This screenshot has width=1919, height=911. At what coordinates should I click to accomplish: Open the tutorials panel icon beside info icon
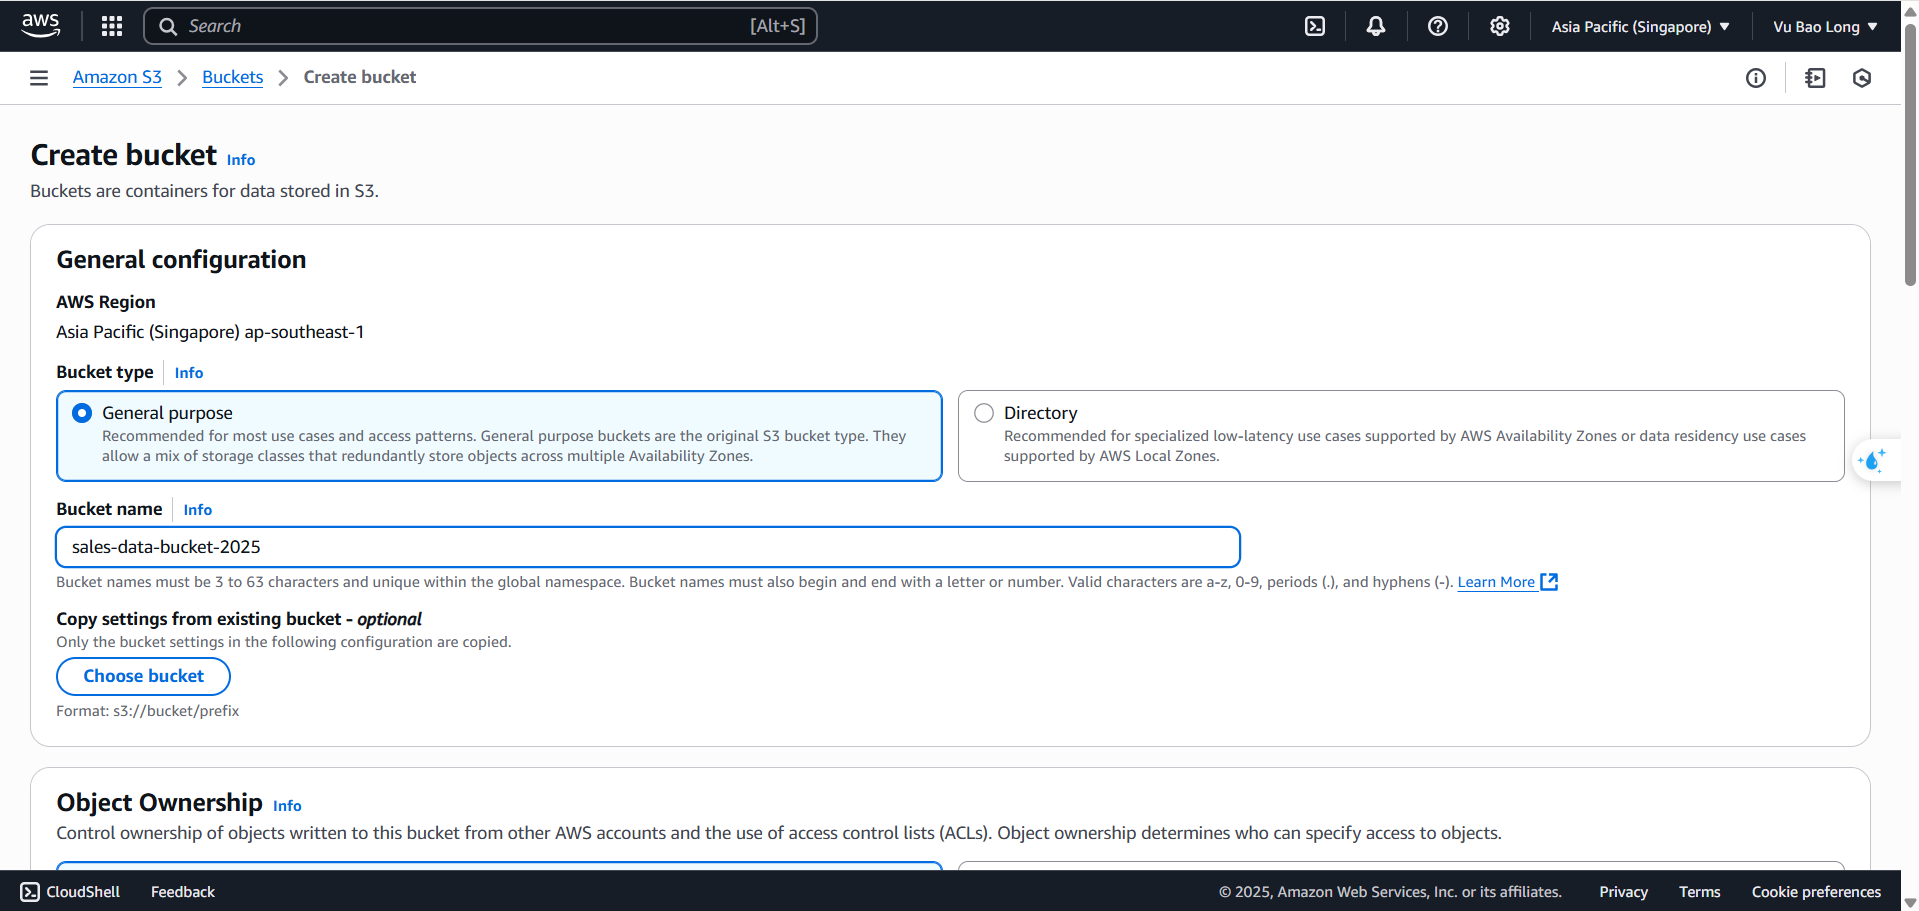1815,78
